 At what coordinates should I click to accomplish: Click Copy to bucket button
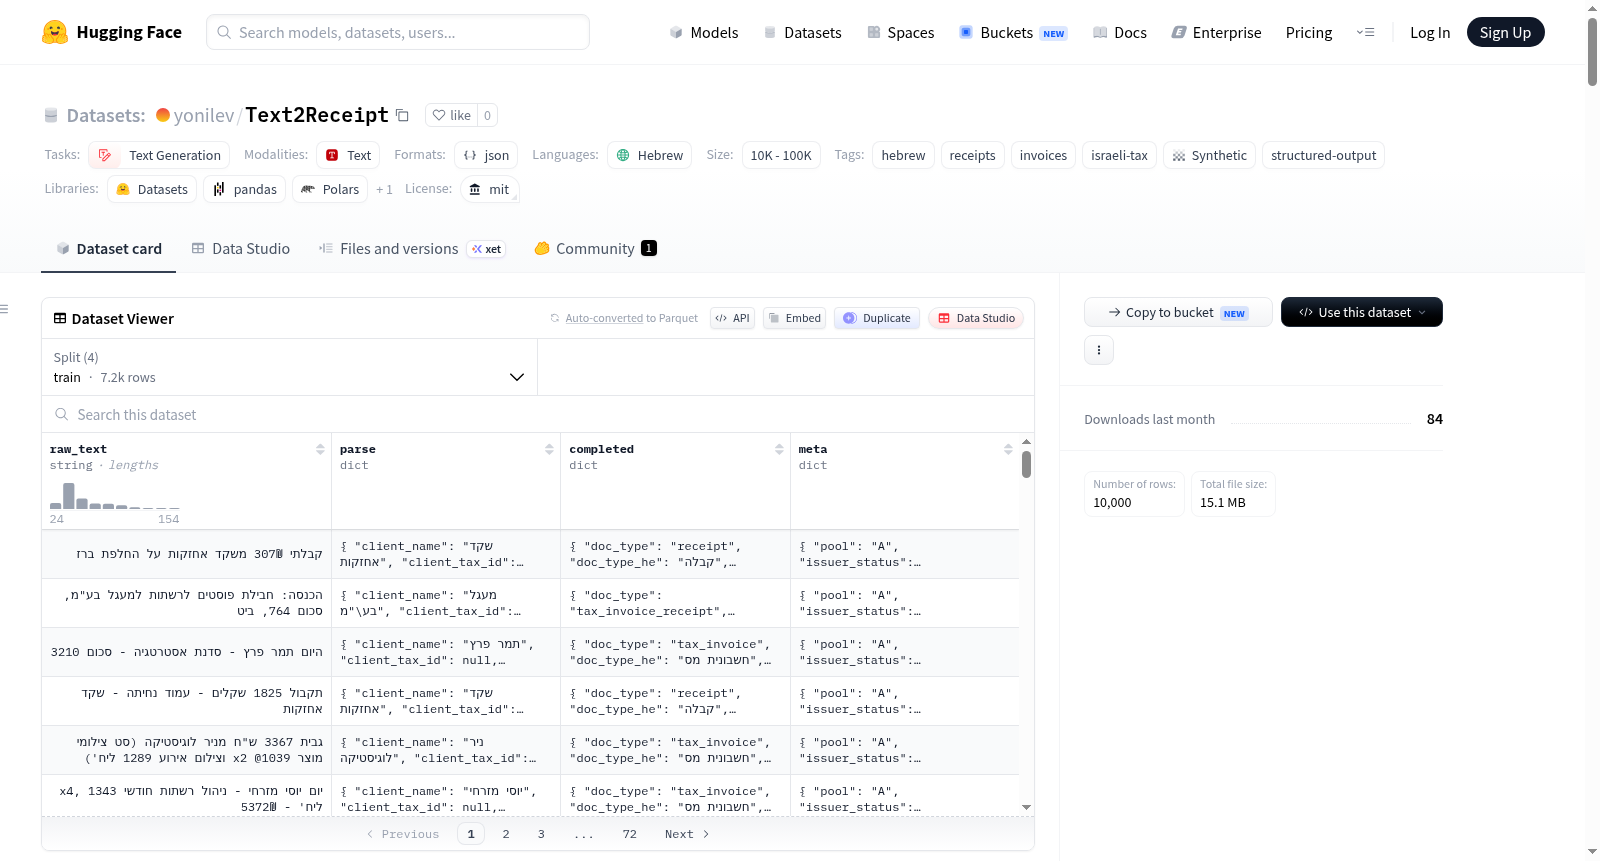click(x=1178, y=312)
